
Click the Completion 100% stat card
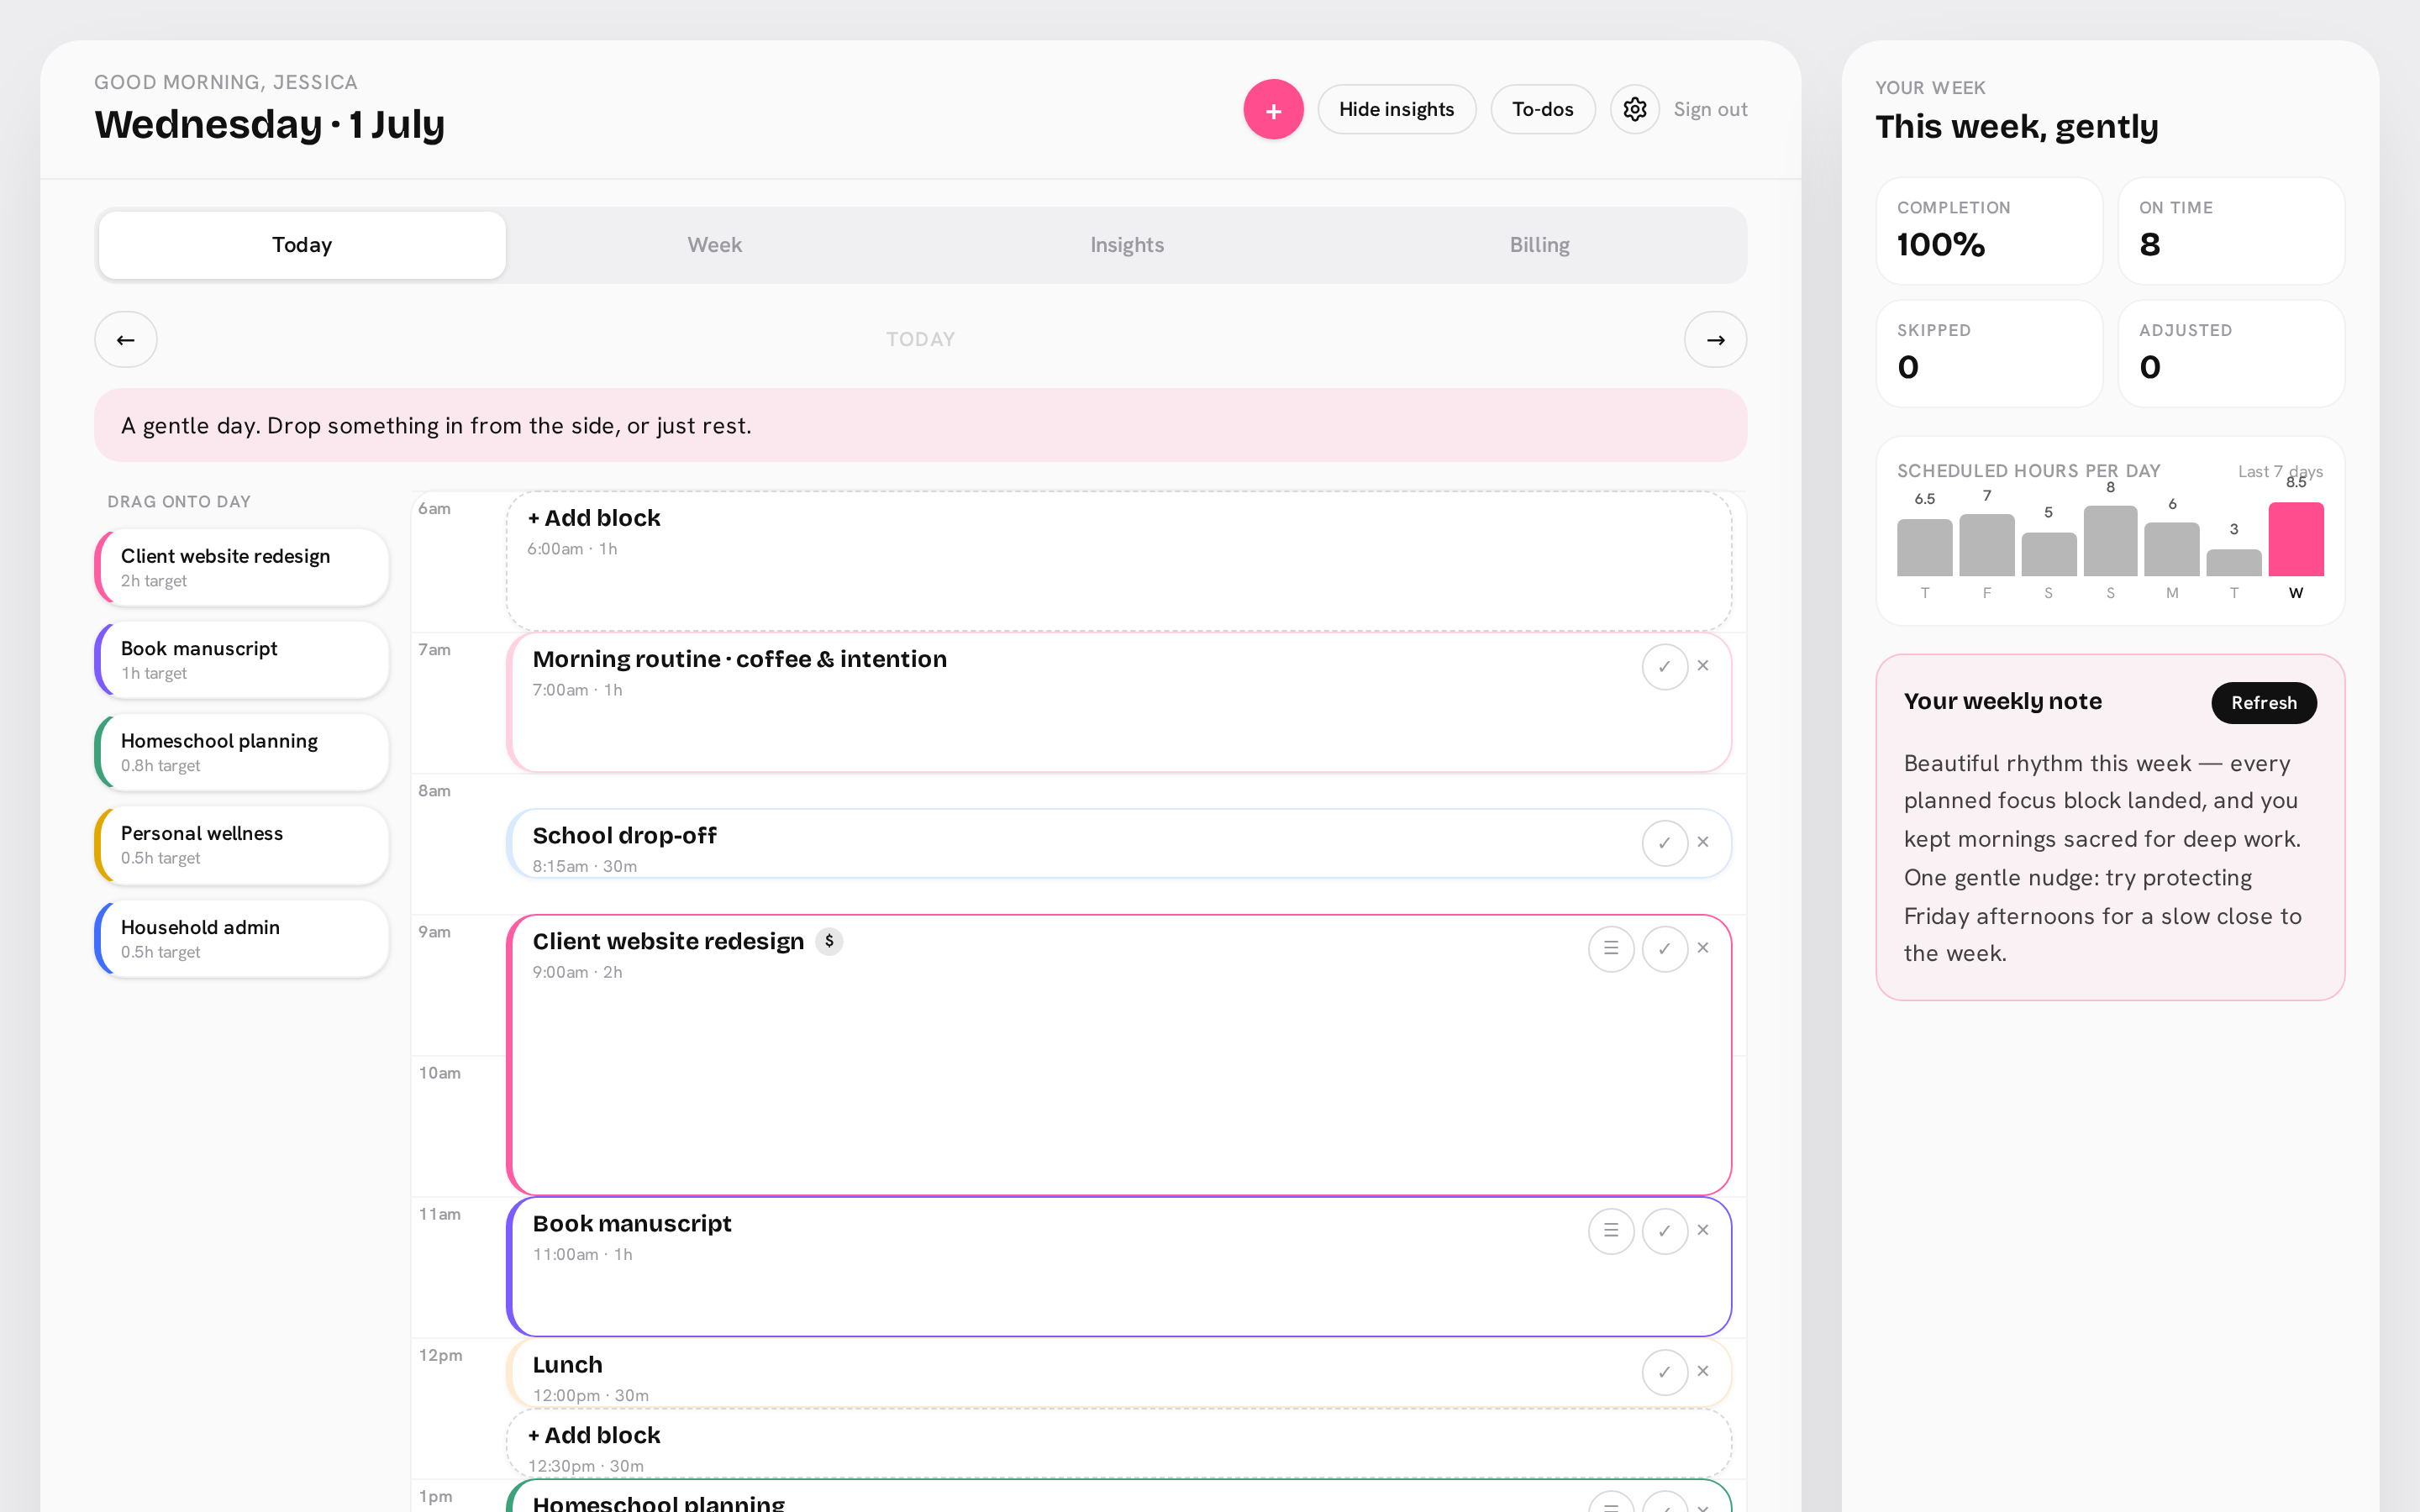tap(1989, 231)
